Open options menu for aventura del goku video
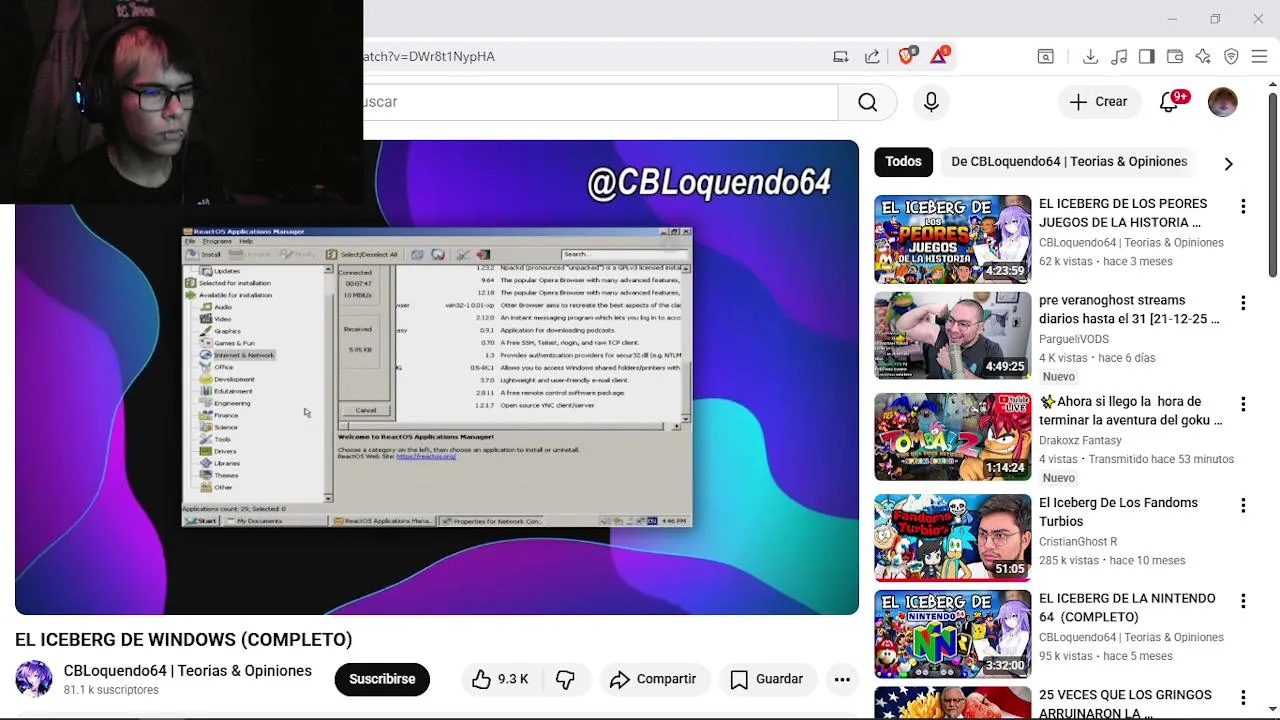Image resolution: width=1280 pixels, height=720 pixels. [1243, 404]
